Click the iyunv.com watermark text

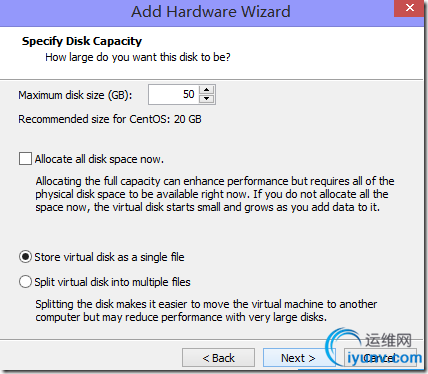click(384, 358)
